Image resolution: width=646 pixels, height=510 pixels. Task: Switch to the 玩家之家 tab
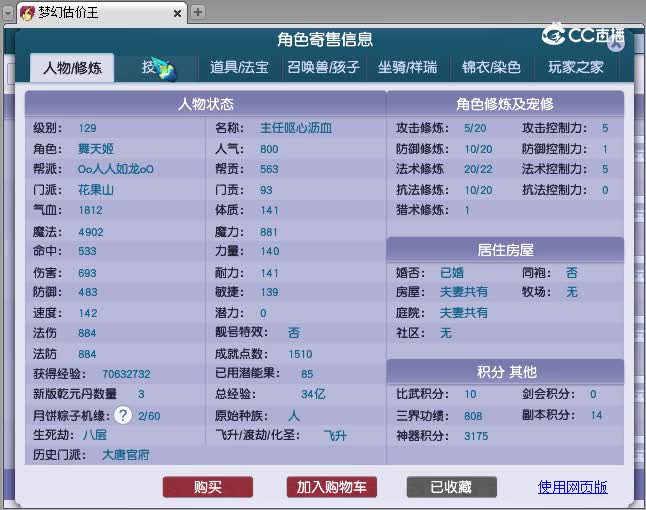[x=576, y=68]
